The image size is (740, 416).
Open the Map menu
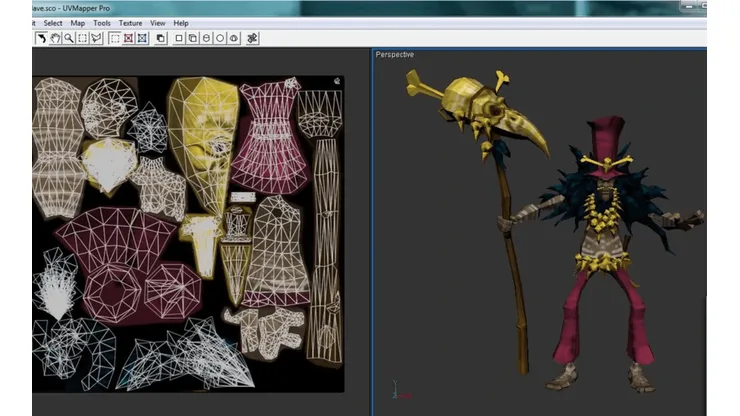click(78, 23)
